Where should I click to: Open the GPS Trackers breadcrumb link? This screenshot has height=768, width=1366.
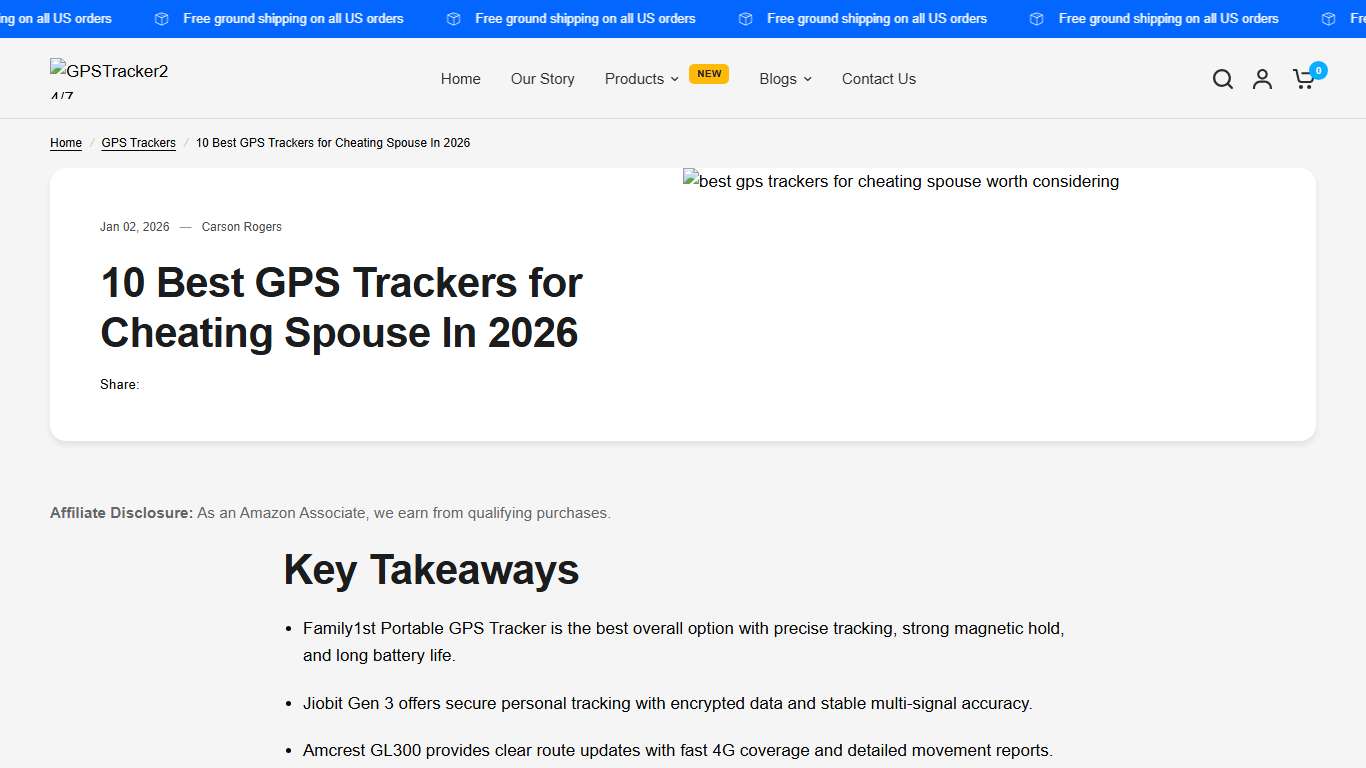point(138,142)
